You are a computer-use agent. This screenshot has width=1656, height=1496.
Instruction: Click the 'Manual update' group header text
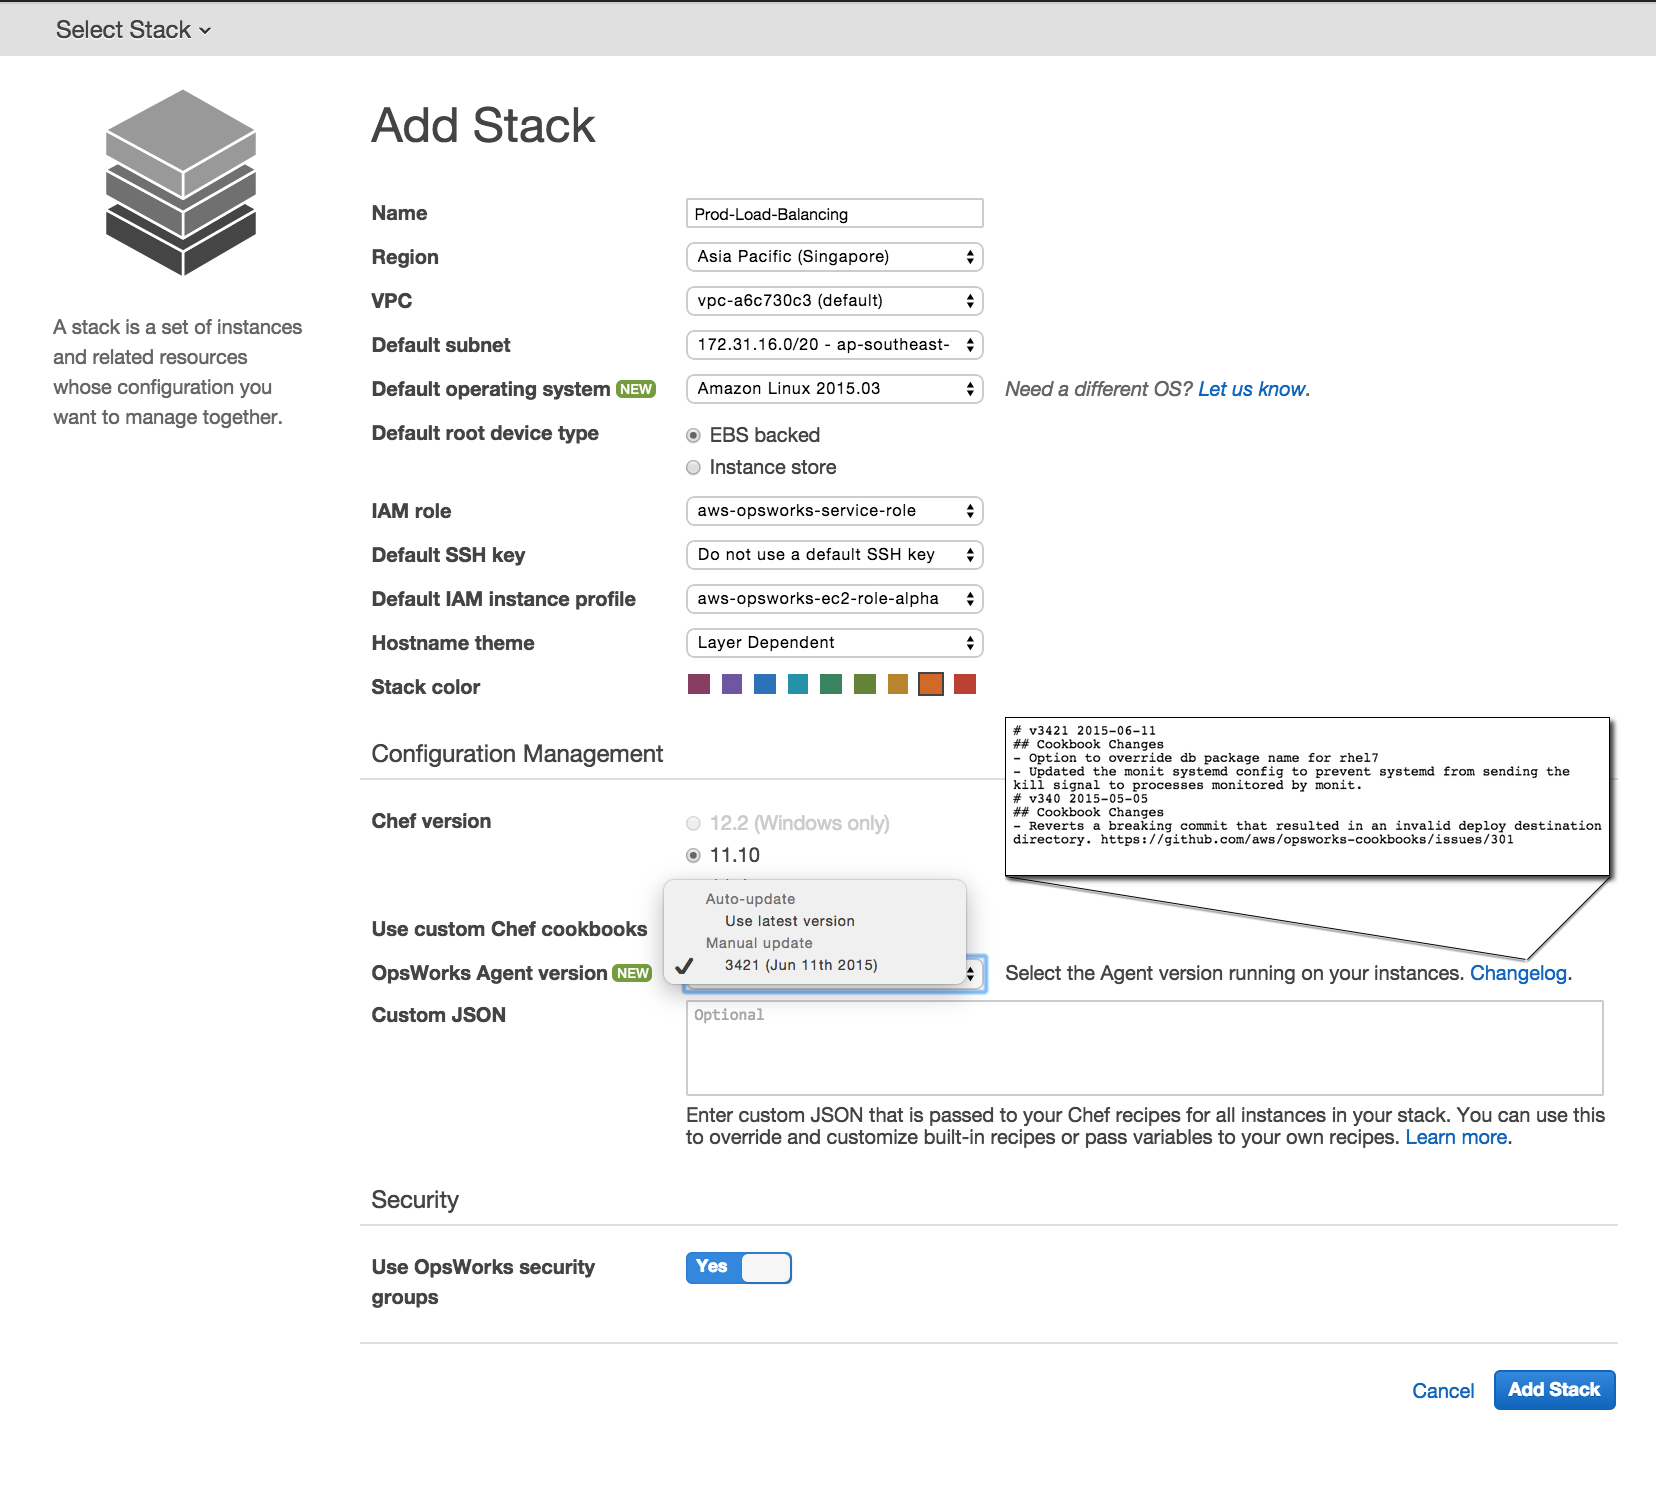pos(759,943)
